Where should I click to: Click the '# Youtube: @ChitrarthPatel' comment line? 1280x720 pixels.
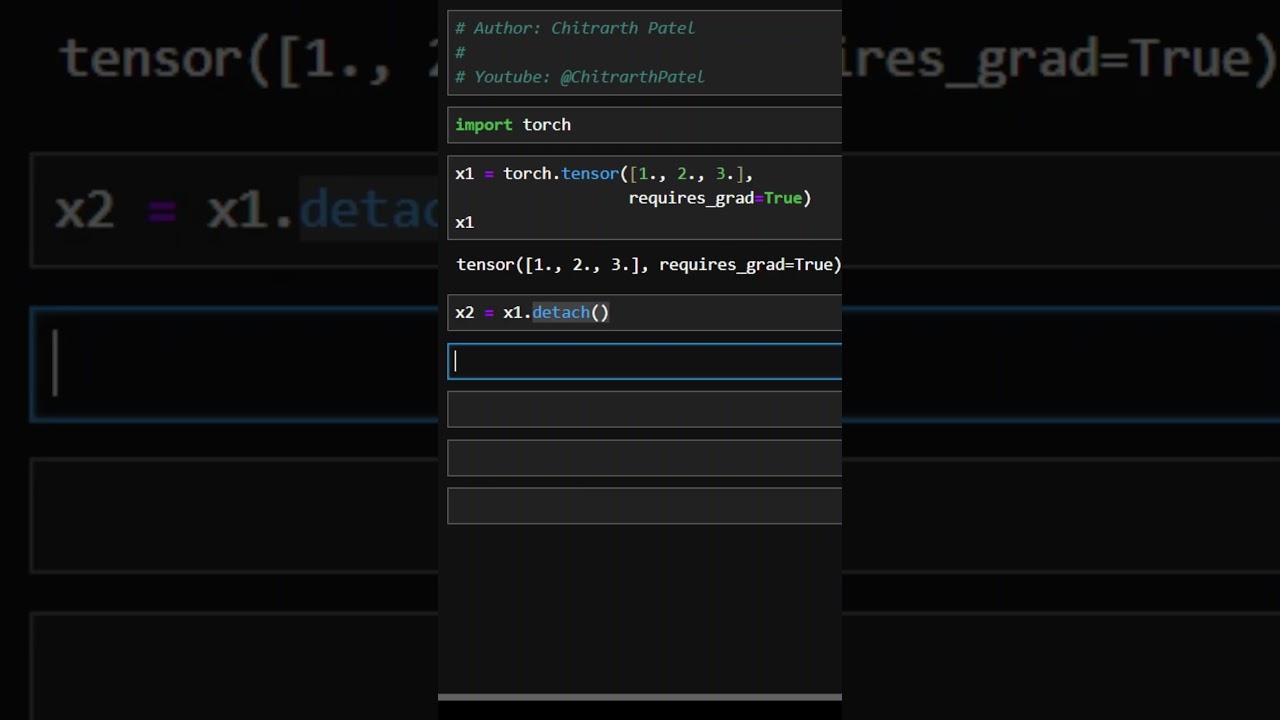click(580, 77)
